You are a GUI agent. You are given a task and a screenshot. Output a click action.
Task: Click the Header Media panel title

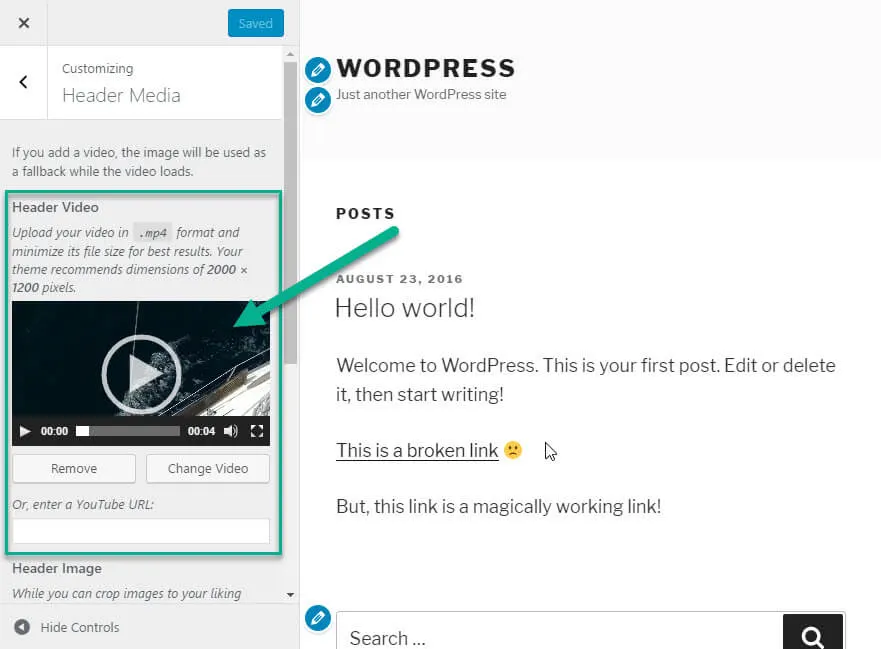121,96
